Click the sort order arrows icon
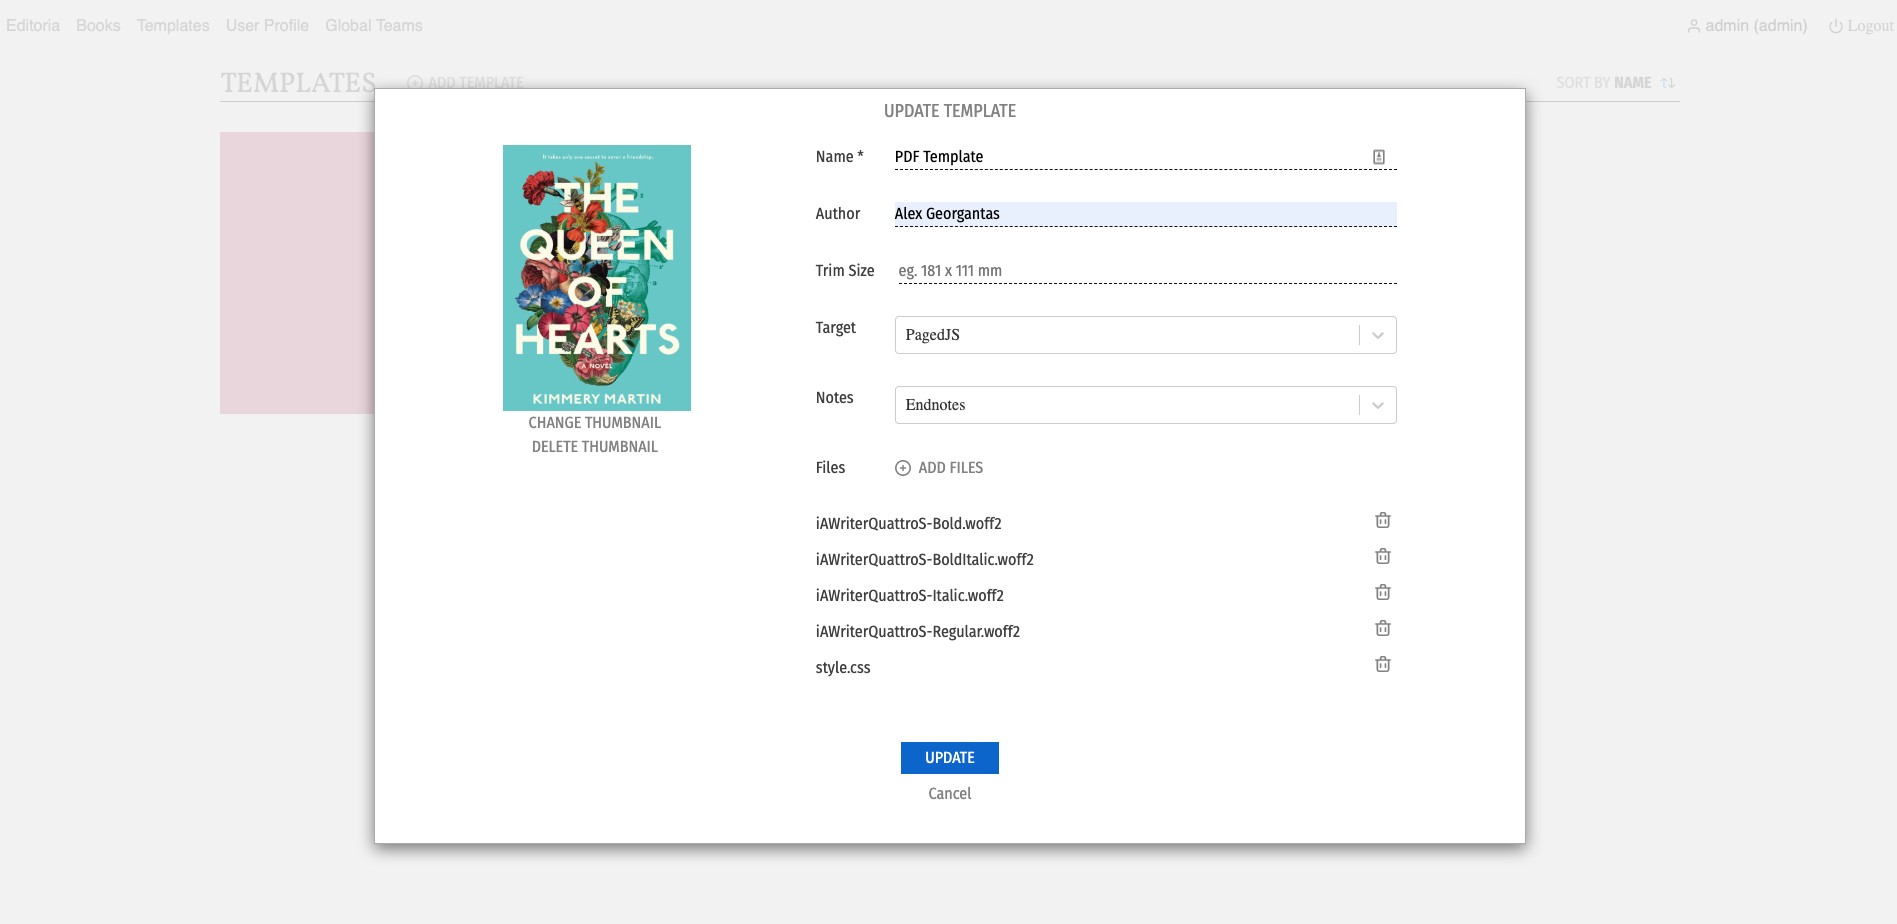Image resolution: width=1897 pixels, height=924 pixels. tap(1668, 83)
